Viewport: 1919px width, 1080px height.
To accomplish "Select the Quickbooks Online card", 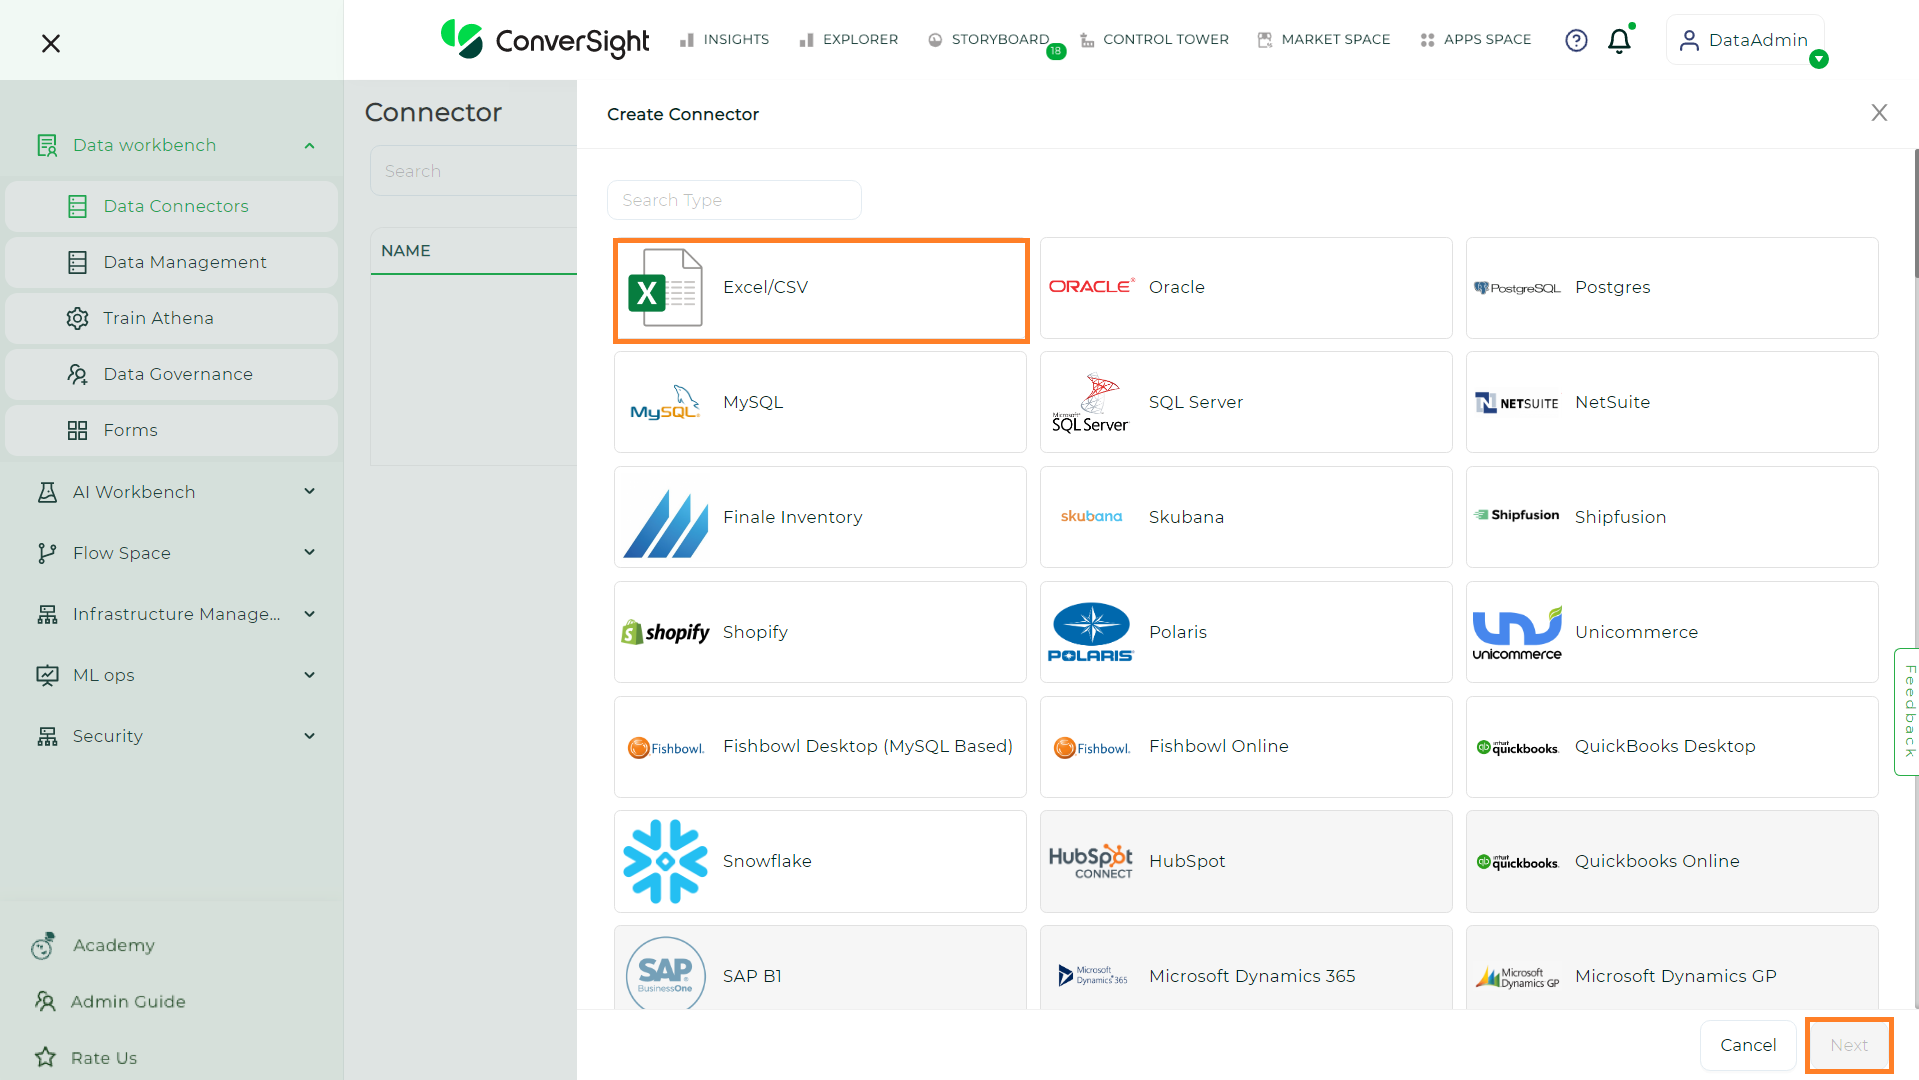I will 1672,861.
